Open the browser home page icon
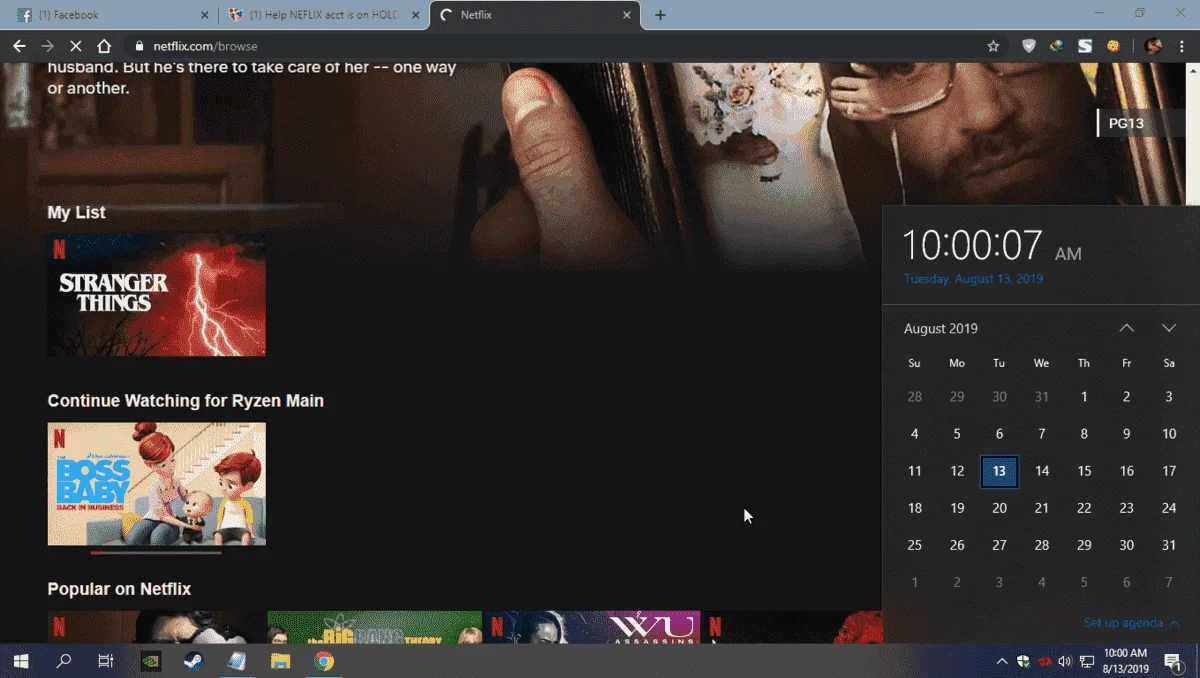Viewport: 1200px width, 678px height. click(x=104, y=46)
